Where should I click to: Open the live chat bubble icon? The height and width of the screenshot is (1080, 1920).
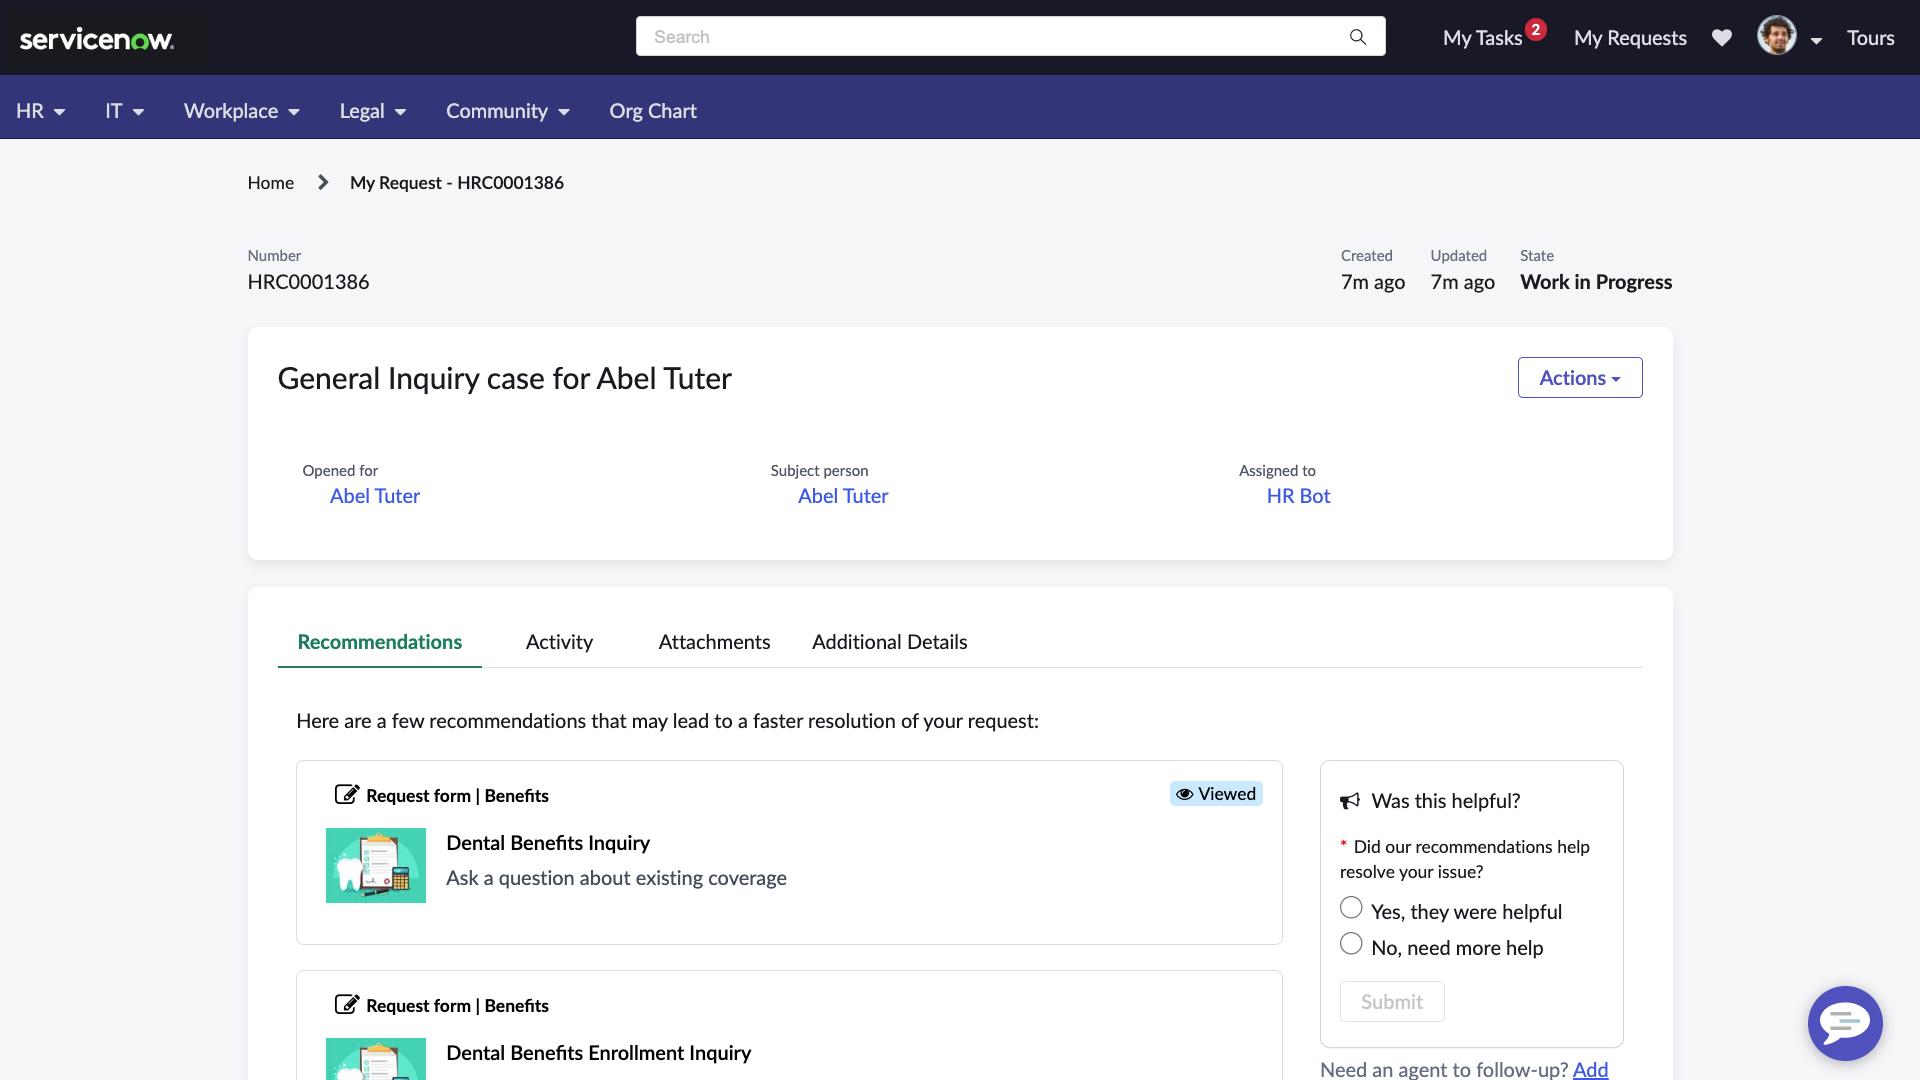tap(1845, 1022)
